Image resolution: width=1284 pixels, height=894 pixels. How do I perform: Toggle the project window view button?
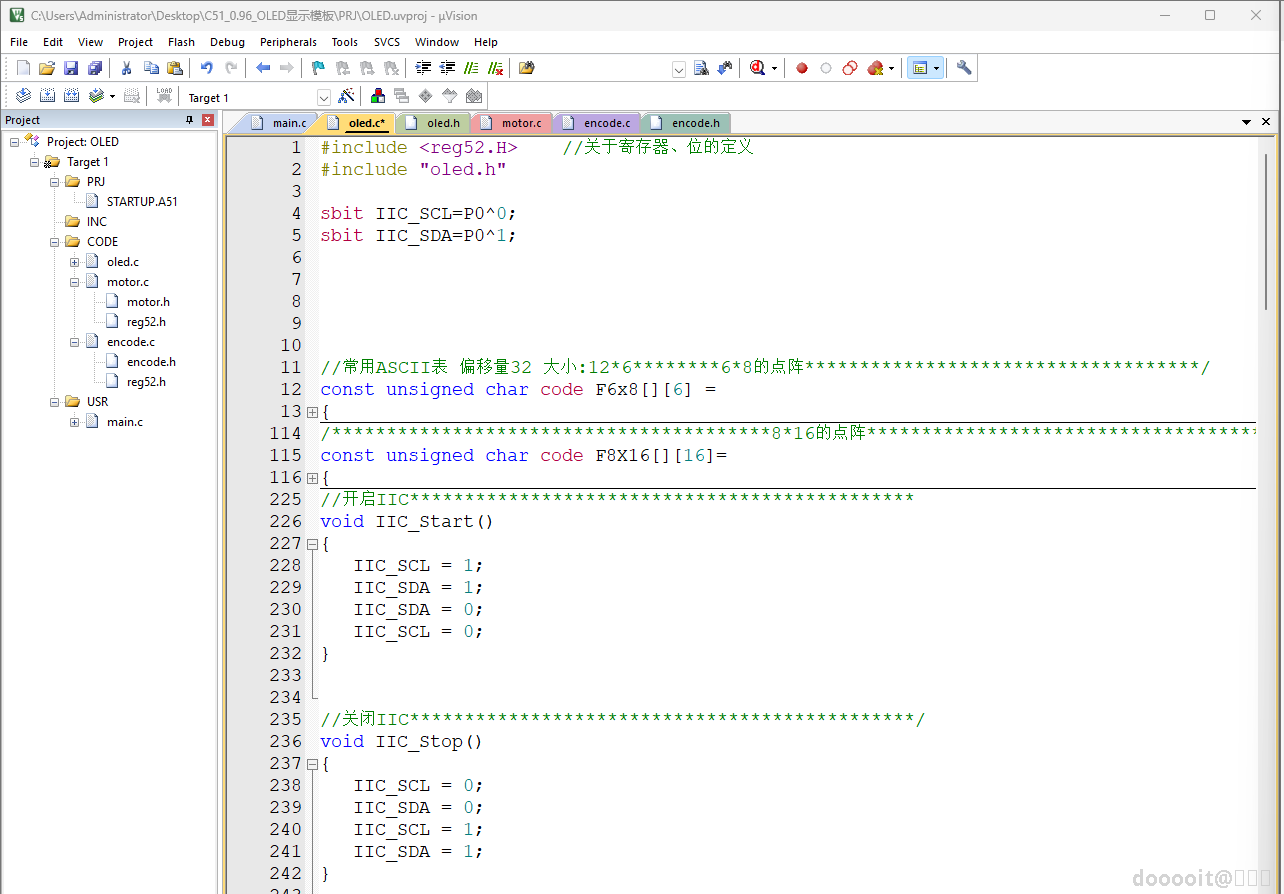click(x=919, y=68)
